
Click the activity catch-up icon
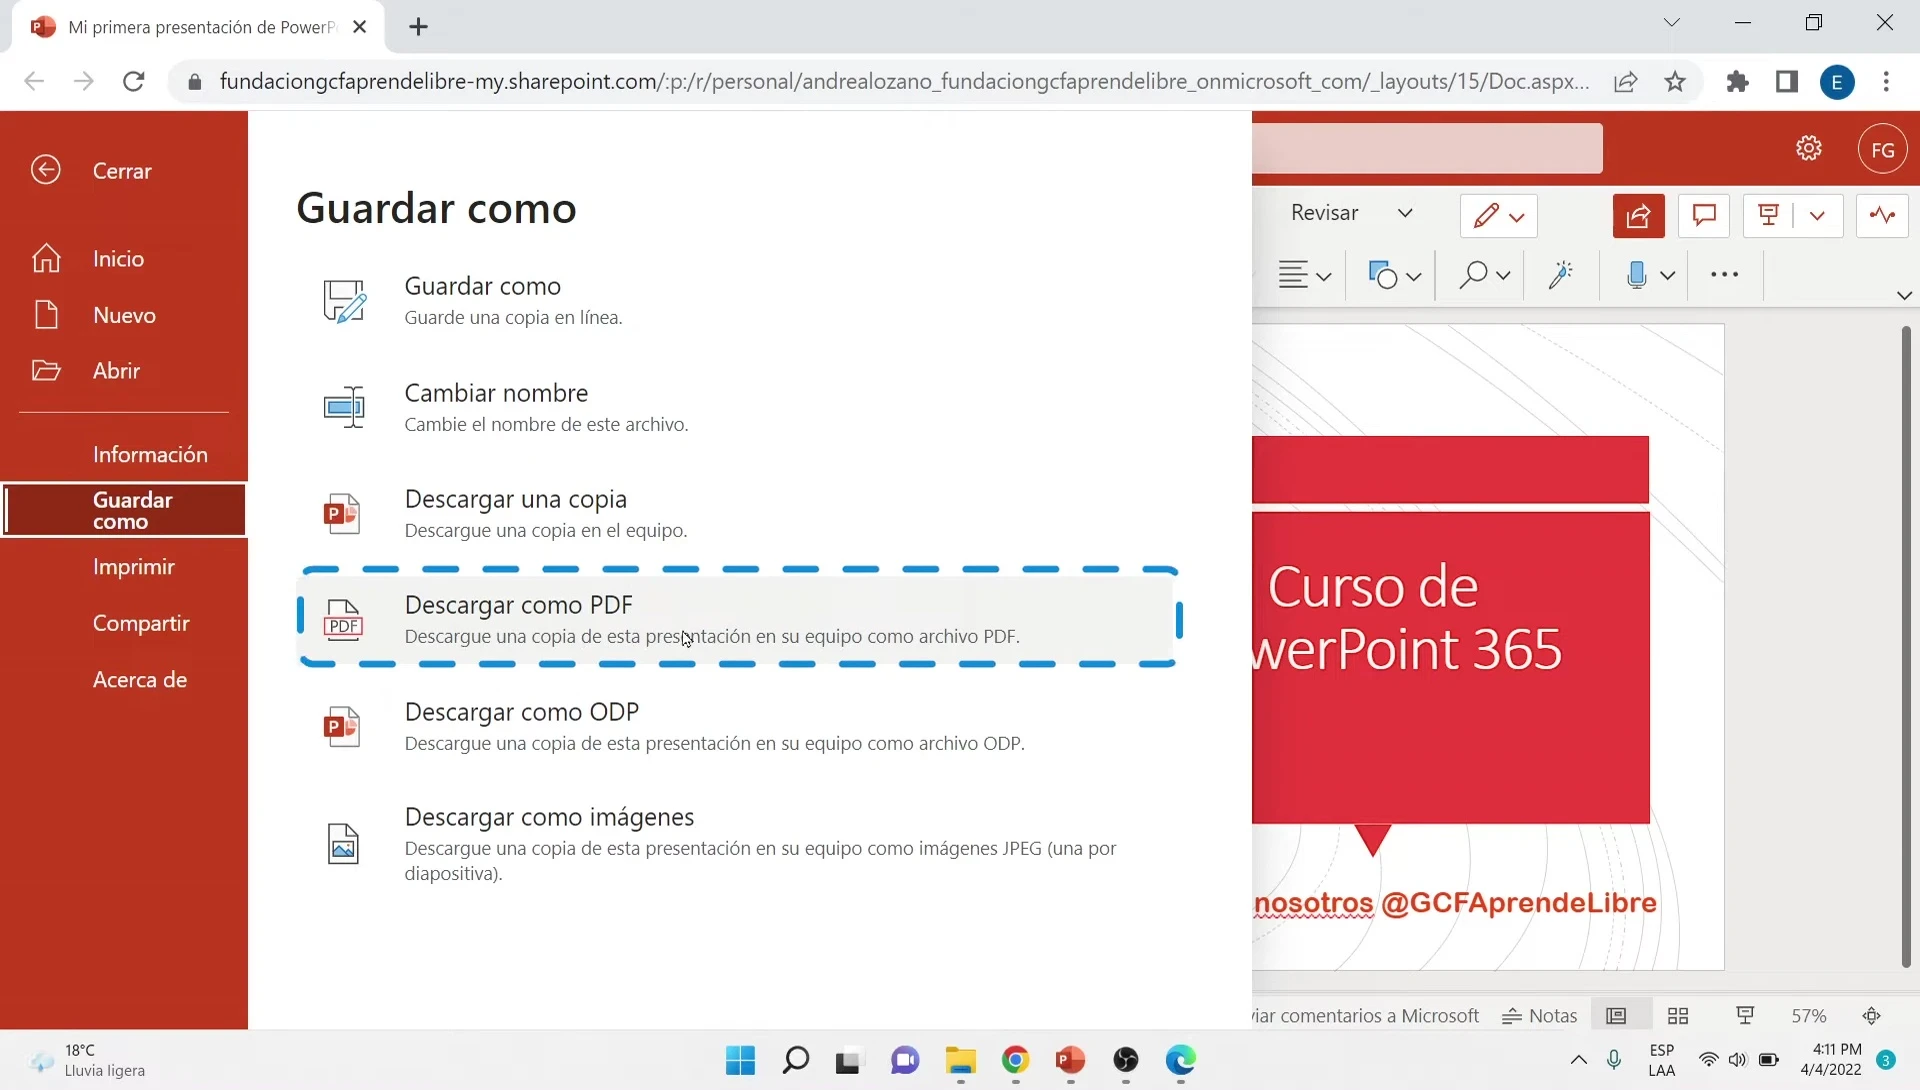click(x=1882, y=216)
